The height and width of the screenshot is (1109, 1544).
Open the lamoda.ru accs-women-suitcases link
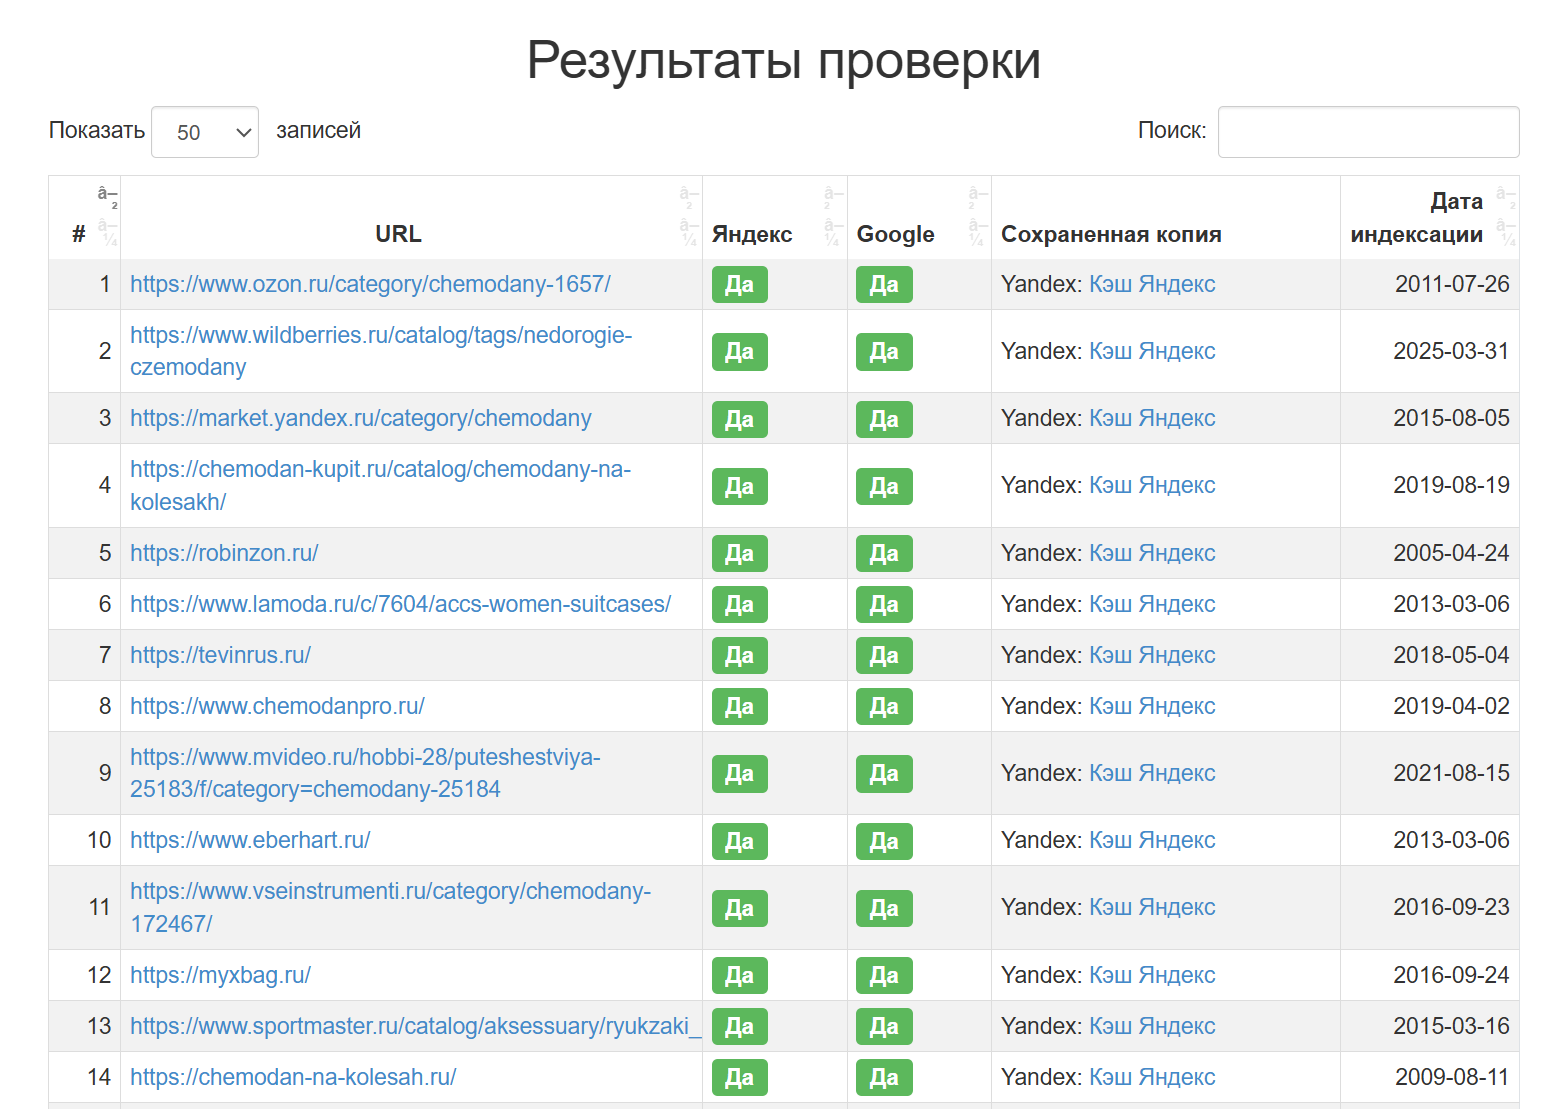click(x=400, y=604)
